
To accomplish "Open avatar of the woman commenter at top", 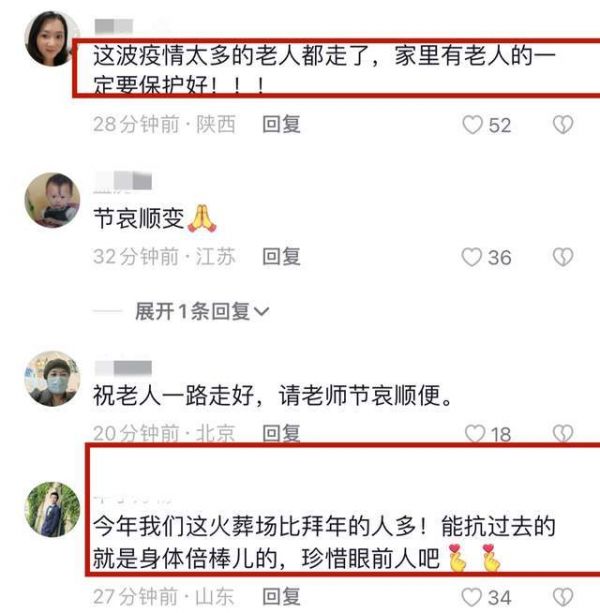I will (52, 39).
